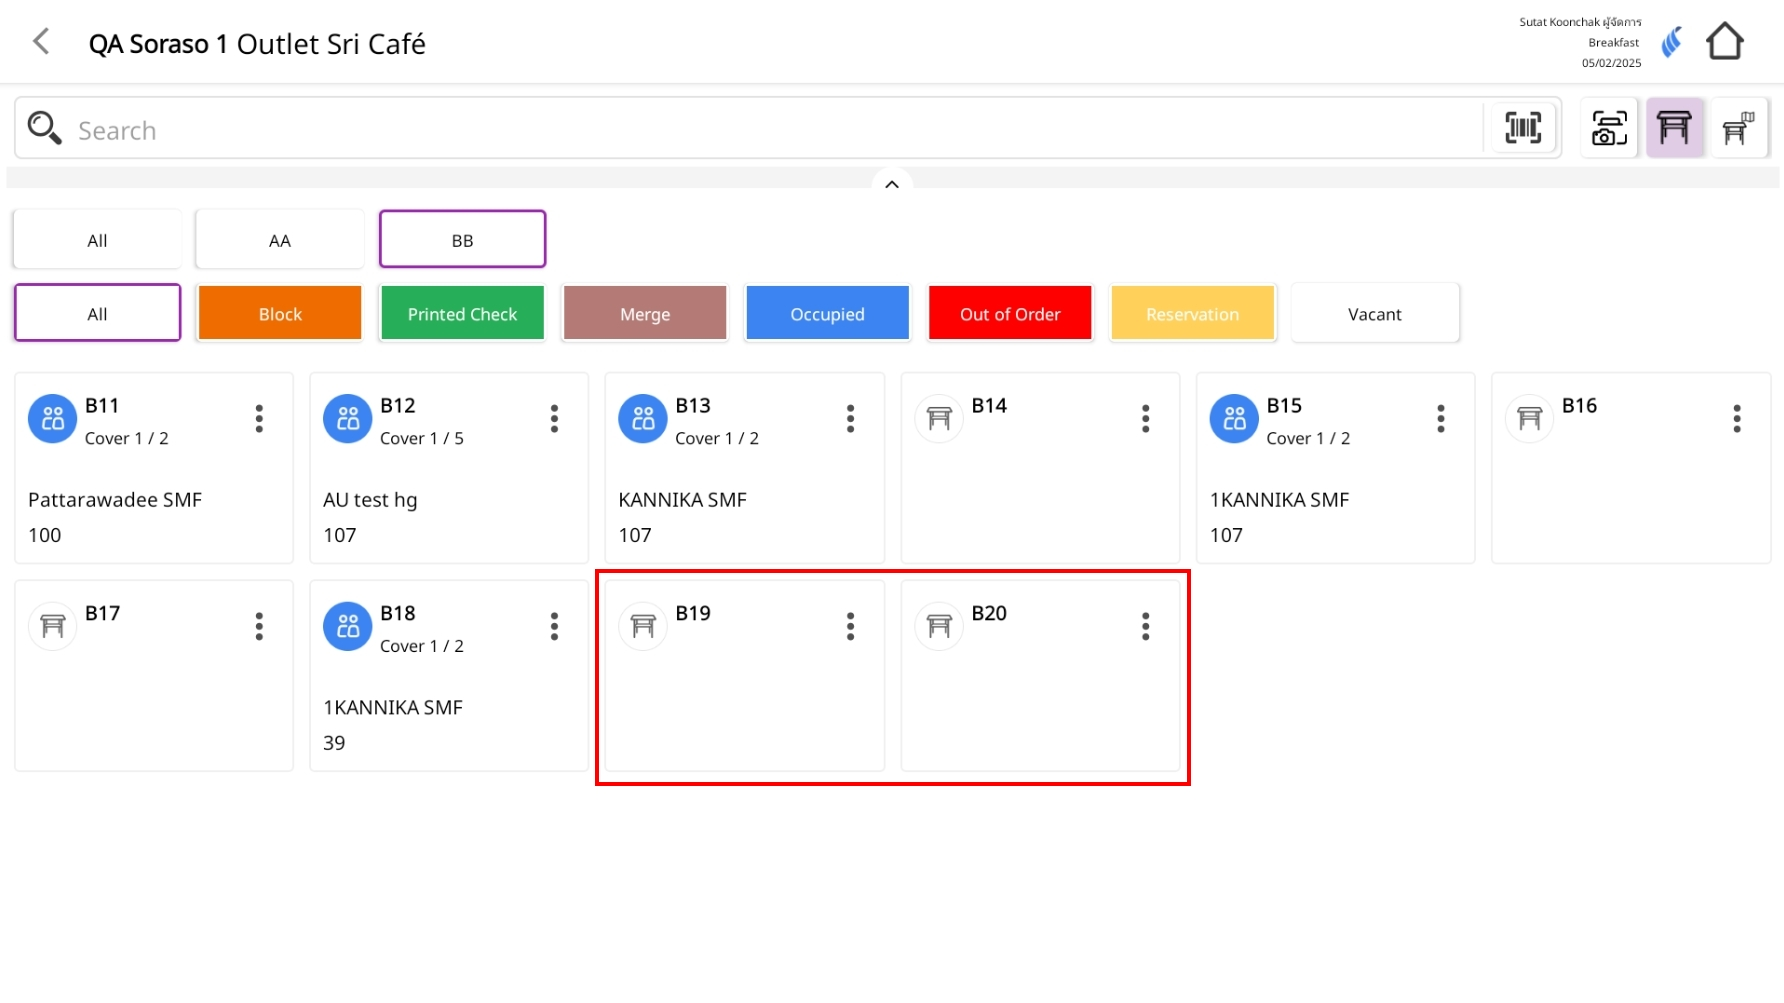
Task: Open the table floor plan icon
Action: (1738, 128)
